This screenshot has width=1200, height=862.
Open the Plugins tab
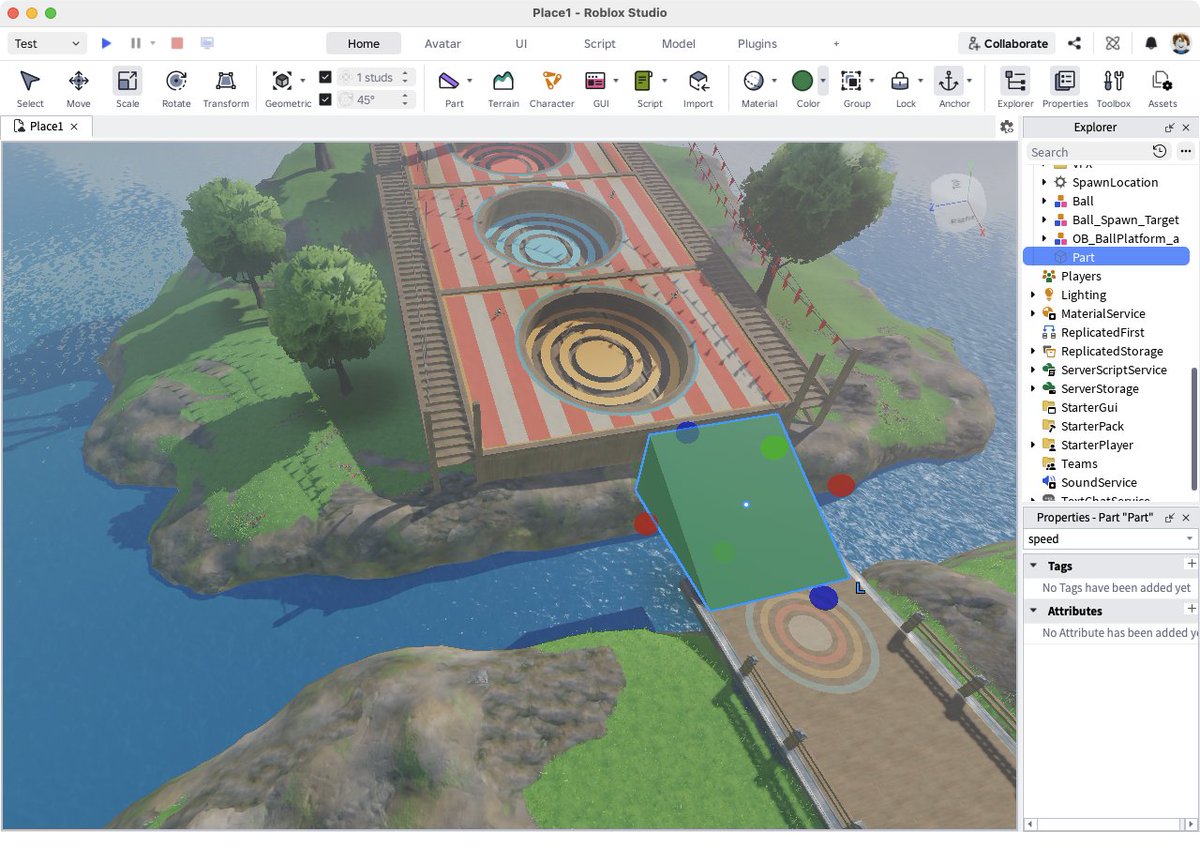pos(757,44)
